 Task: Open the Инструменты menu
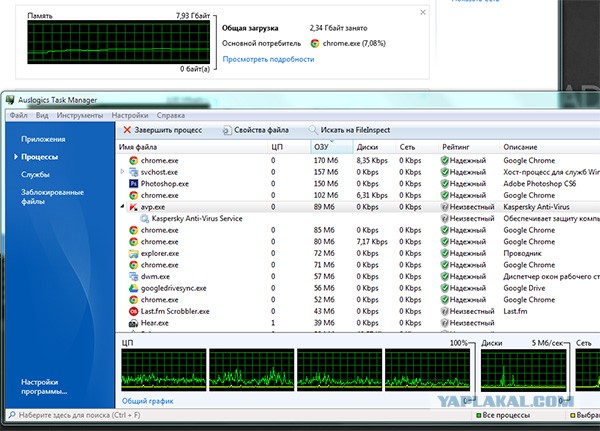coord(80,115)
